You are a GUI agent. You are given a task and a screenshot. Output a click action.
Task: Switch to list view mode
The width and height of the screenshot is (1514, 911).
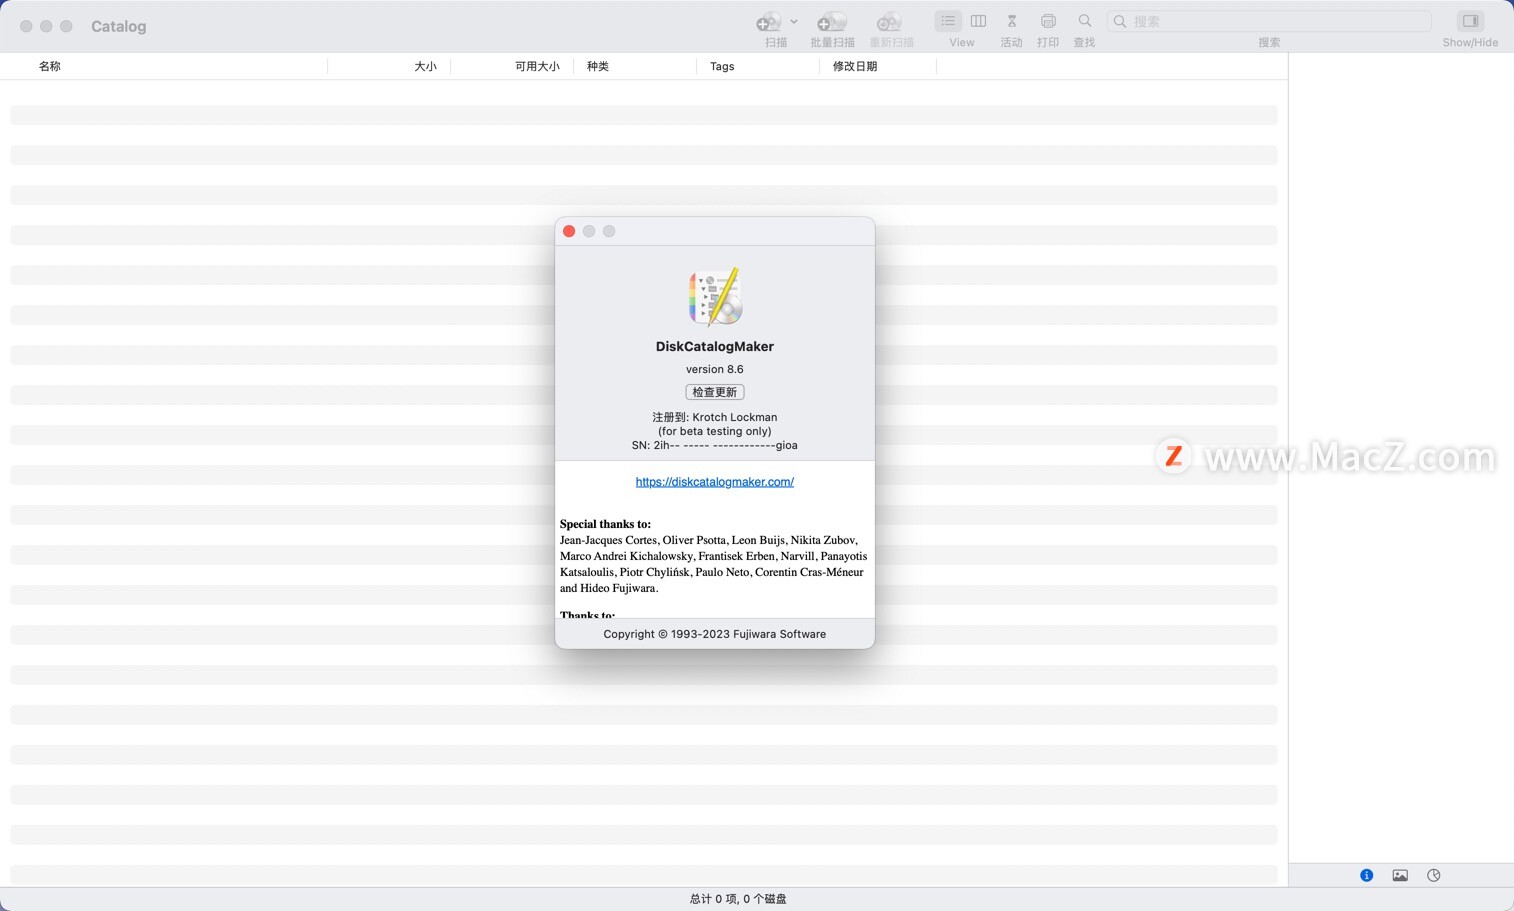point(947,20)
